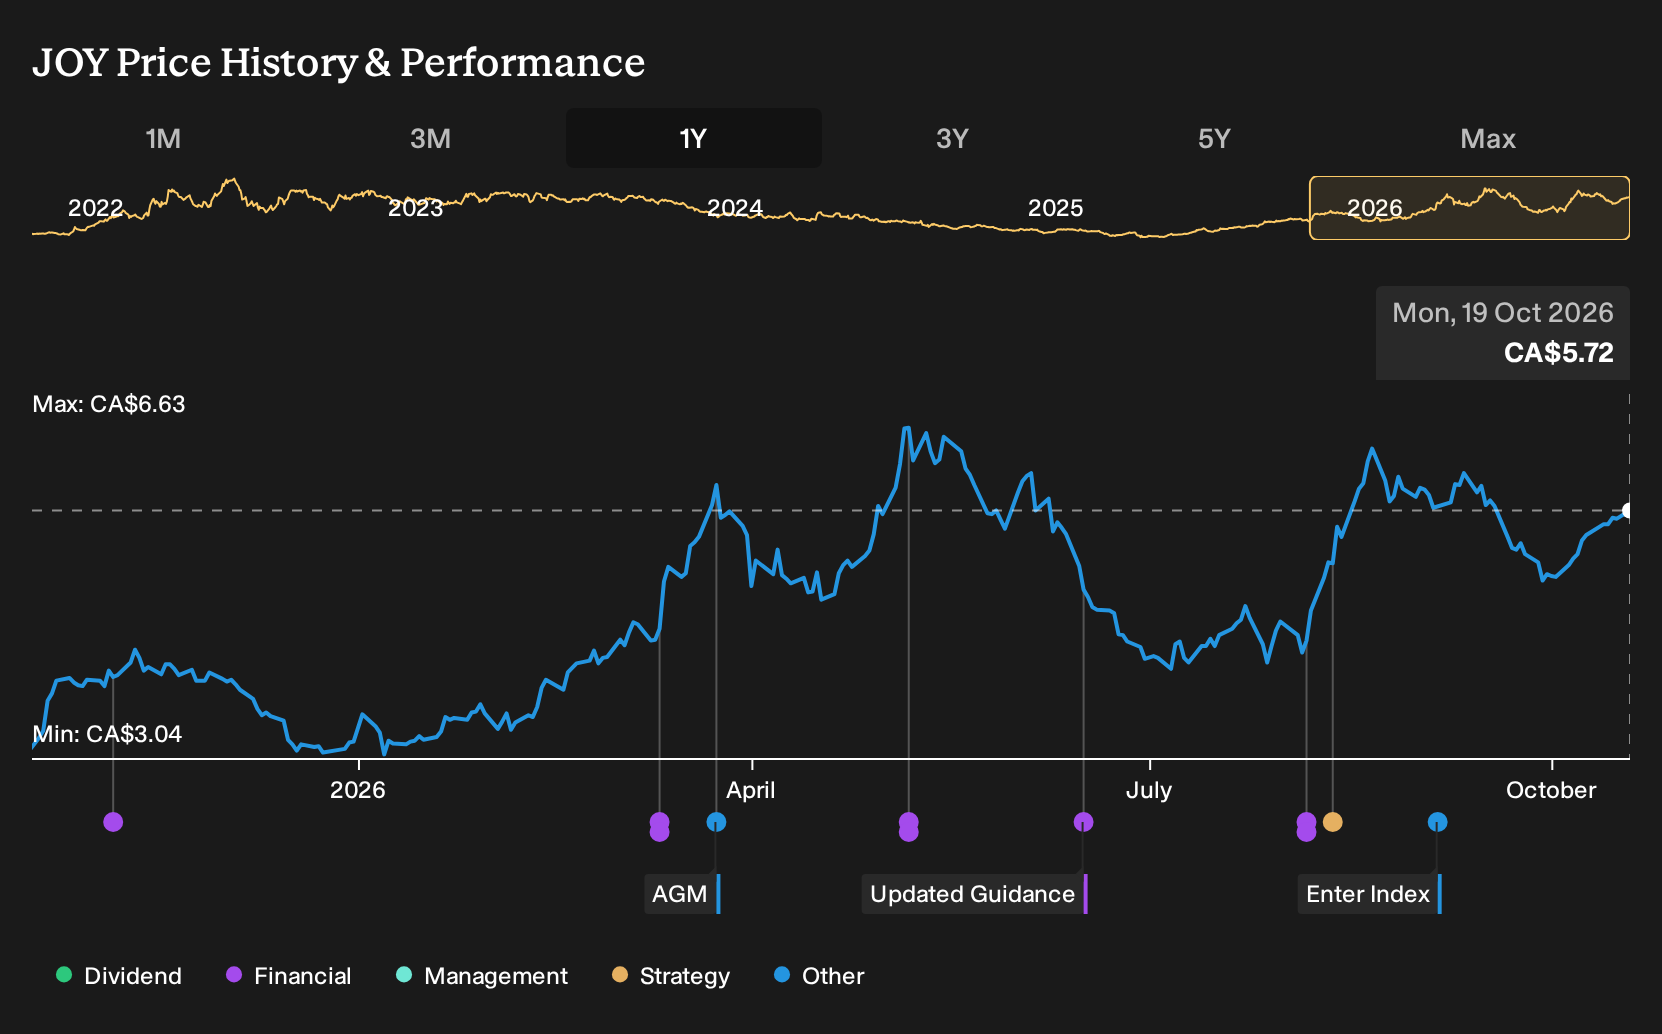
Task: Select the active 1Y range tab
Action: click(694, 138)
